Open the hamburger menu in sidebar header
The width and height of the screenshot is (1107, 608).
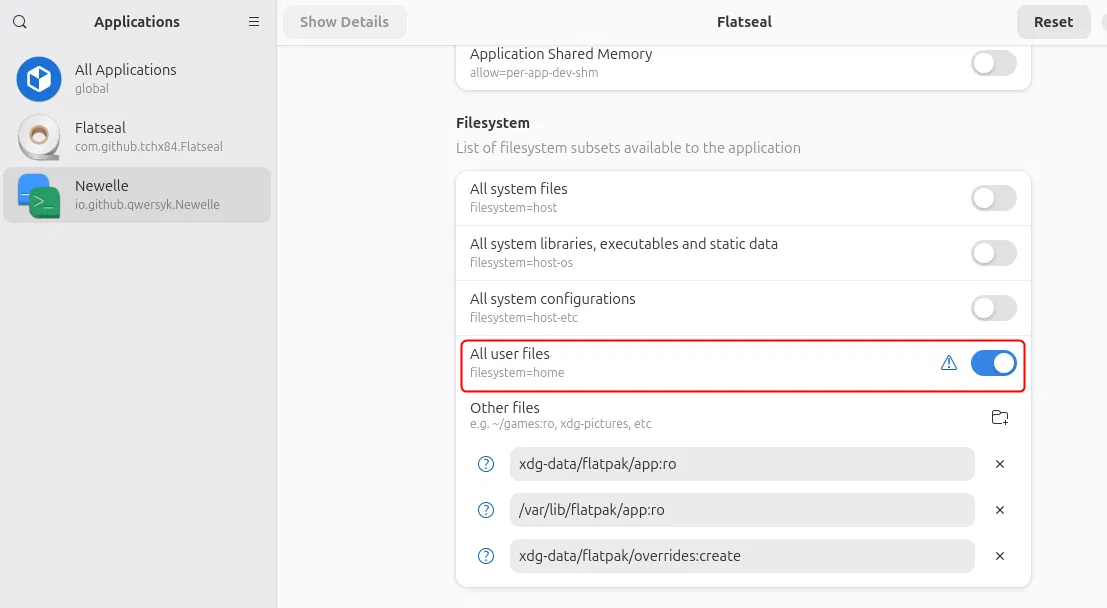click(254, 22)
